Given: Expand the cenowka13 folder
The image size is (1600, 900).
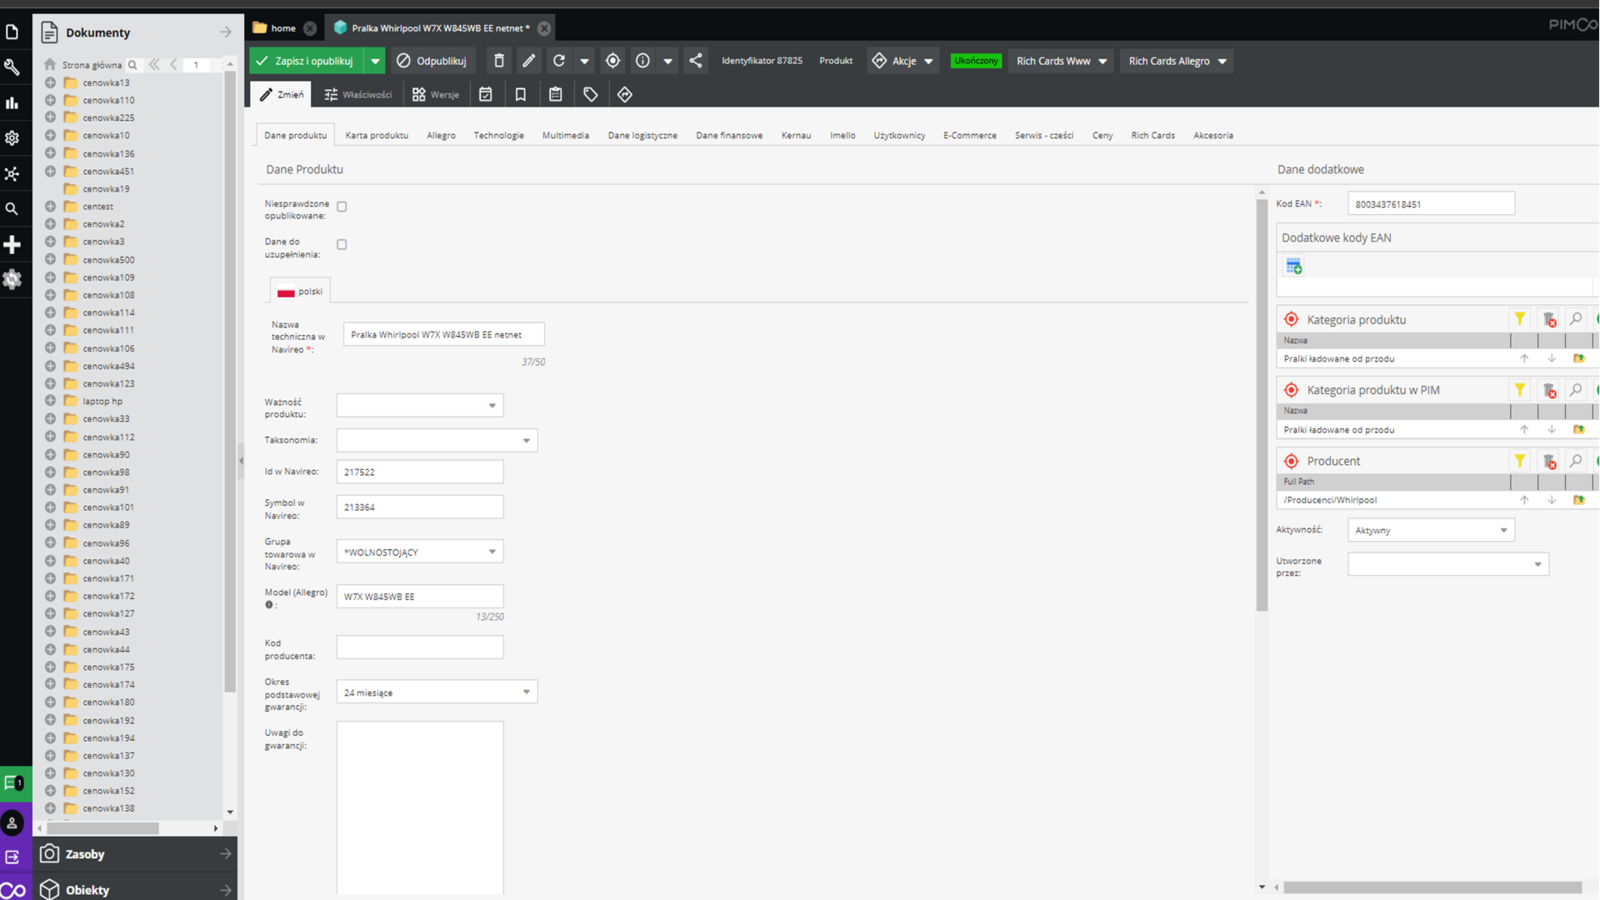Looking at the screenshot, I should [x=50, y=83].
